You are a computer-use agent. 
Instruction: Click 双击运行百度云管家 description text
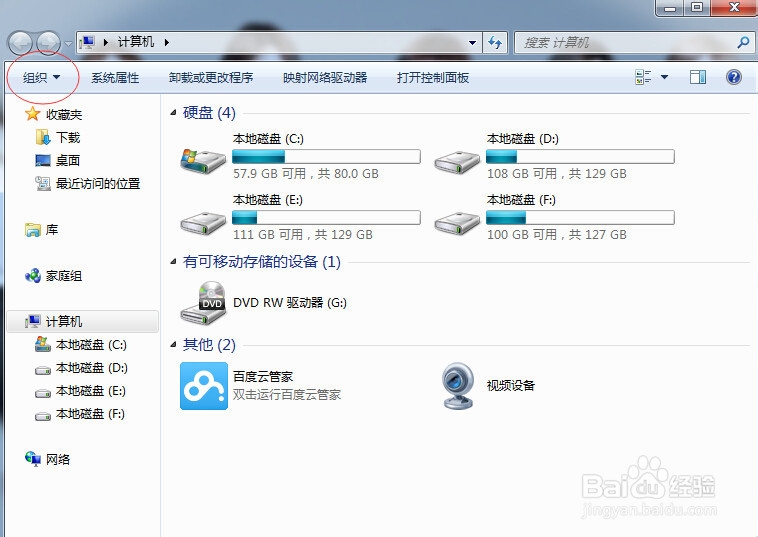[287, 394]
